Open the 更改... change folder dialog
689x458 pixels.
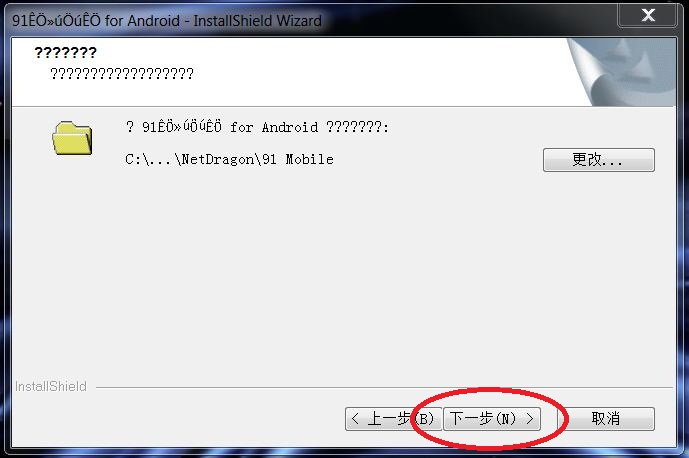coord(598,160)
